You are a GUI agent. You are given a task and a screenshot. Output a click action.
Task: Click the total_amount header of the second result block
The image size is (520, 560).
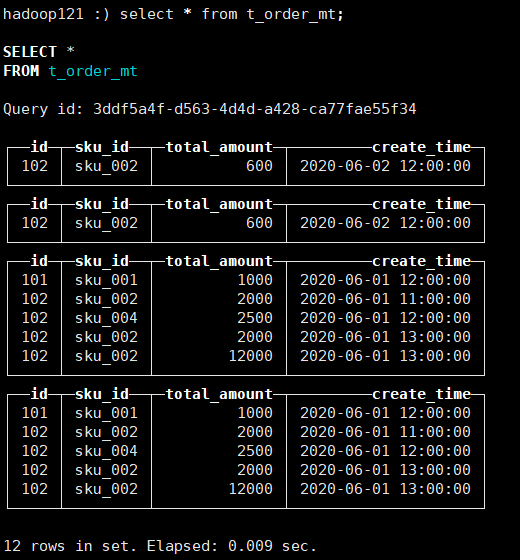click(x=219, y=204)
